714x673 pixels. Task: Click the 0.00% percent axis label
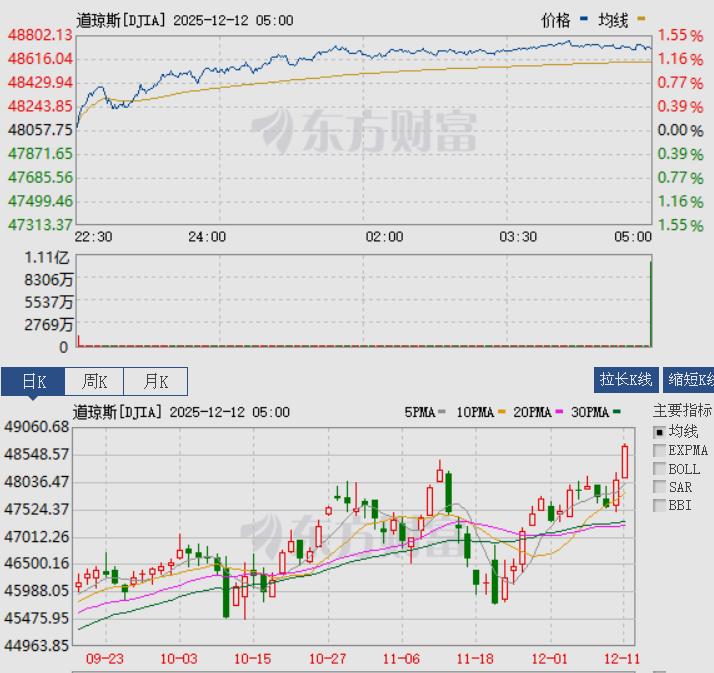coord(680,130)
